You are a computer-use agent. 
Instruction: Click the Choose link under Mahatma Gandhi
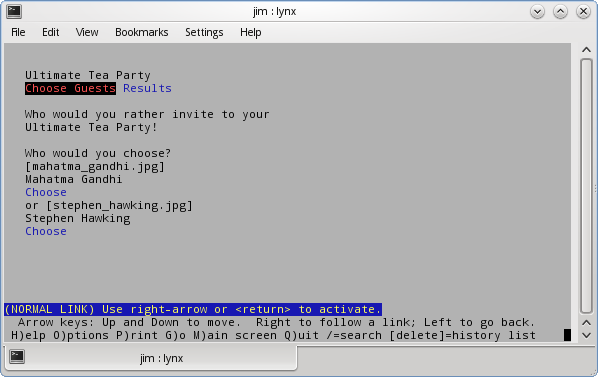pyautogui.click(x=46, y=192)
